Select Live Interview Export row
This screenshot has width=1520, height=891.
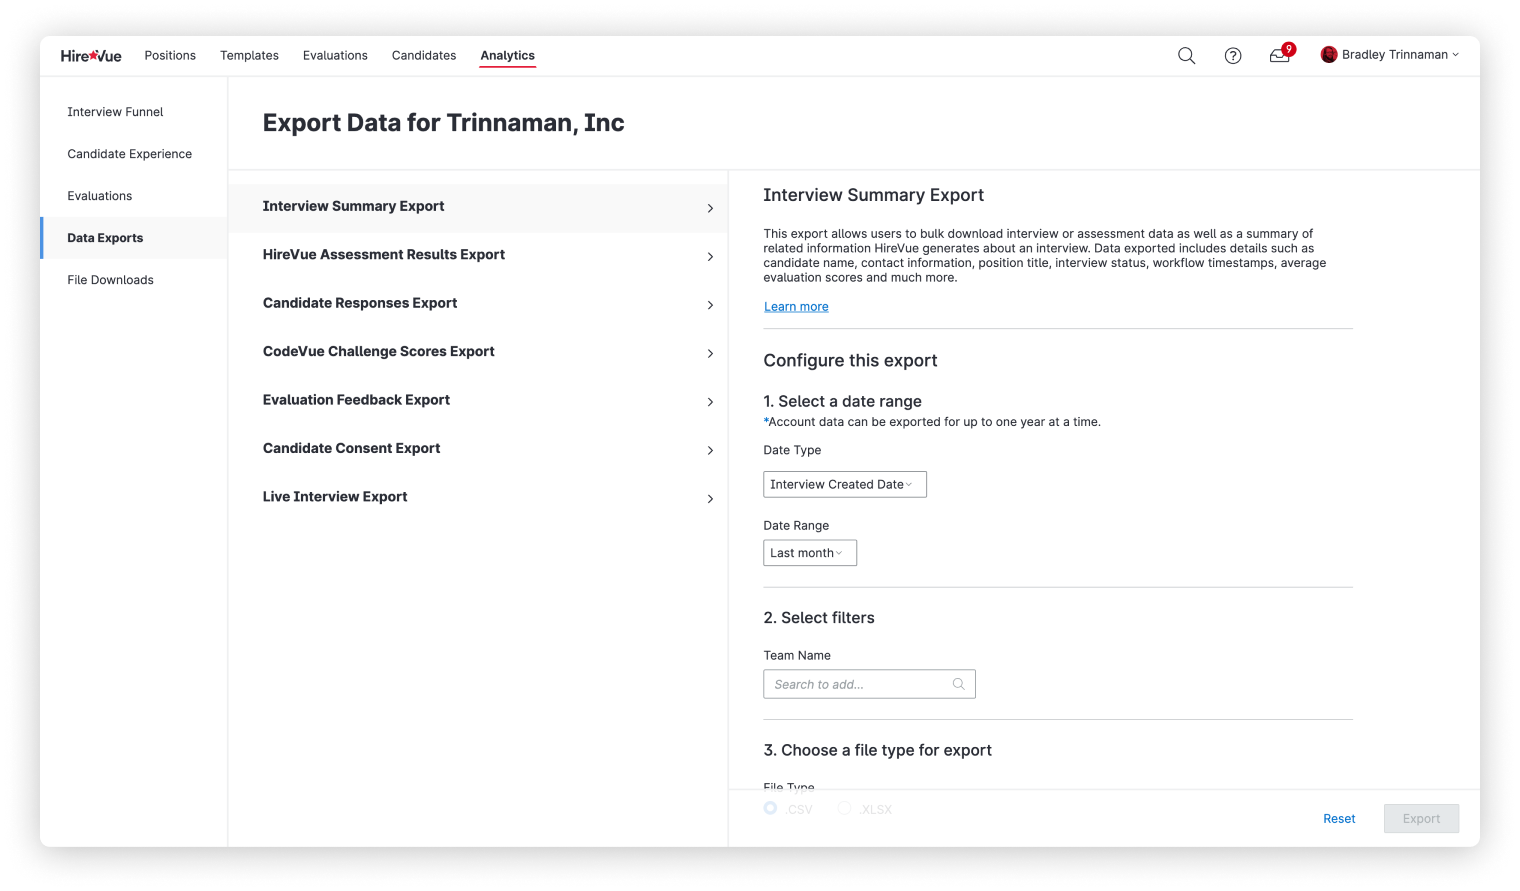478,497
